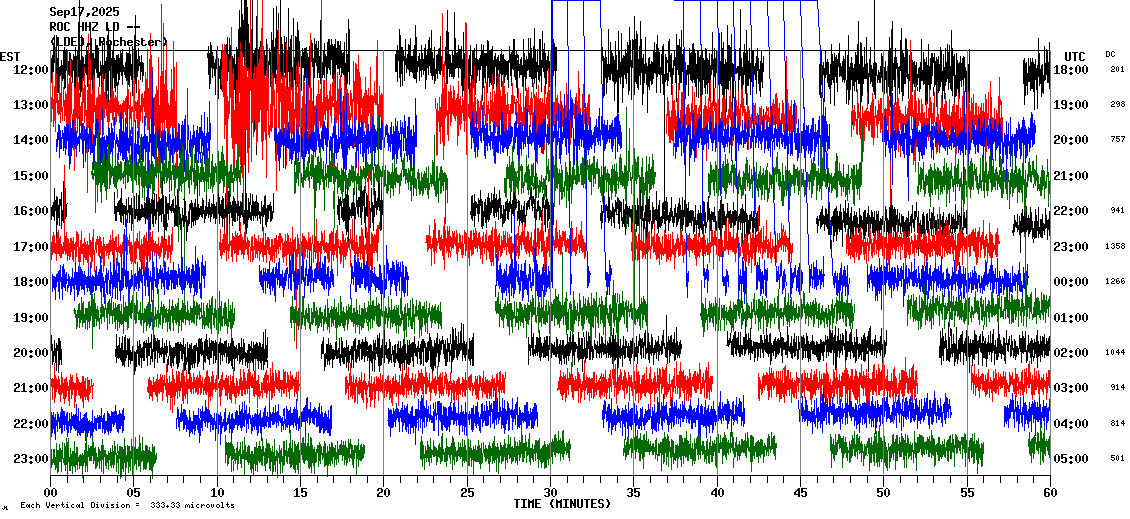This screenshot has height=519, width=1130.
Task: Click the 30 minute axis tick label
Action: pos(550,493)
